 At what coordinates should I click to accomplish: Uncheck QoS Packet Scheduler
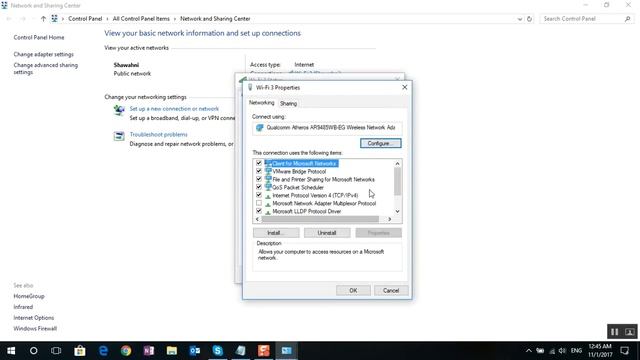pos(259,187)
